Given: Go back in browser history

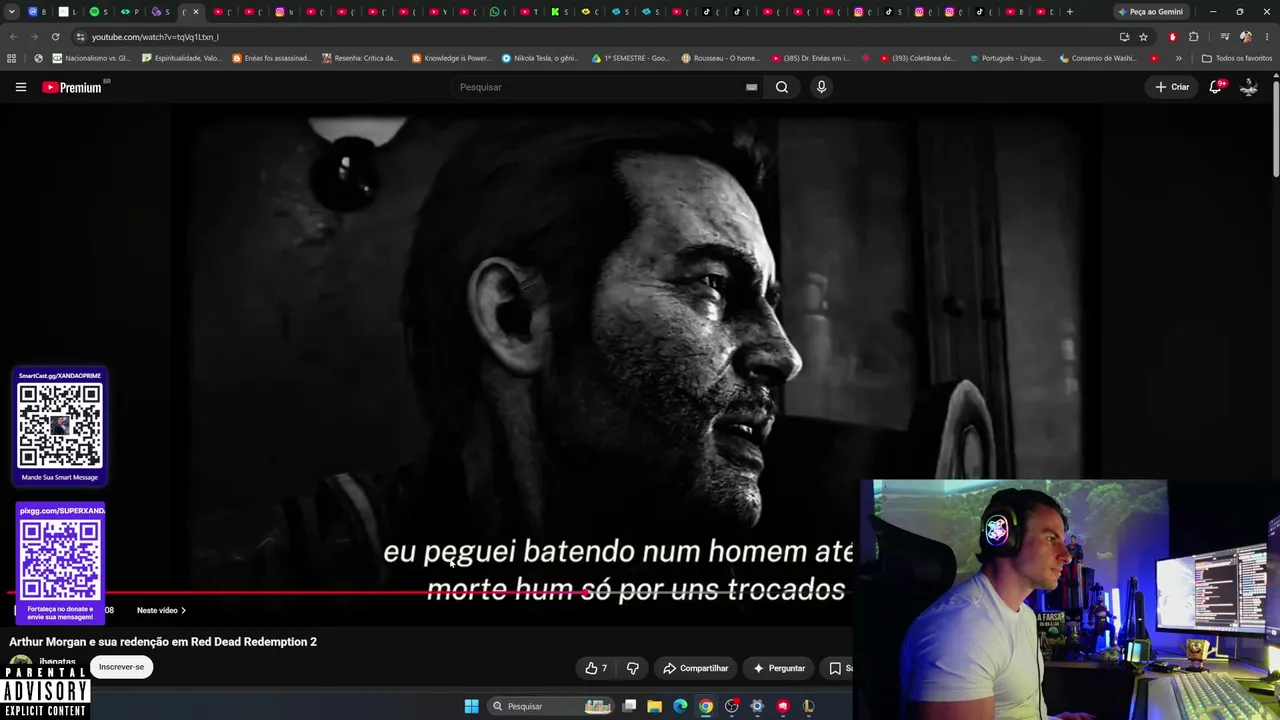Looking at the screenshot, I should [x=13, y=37].
